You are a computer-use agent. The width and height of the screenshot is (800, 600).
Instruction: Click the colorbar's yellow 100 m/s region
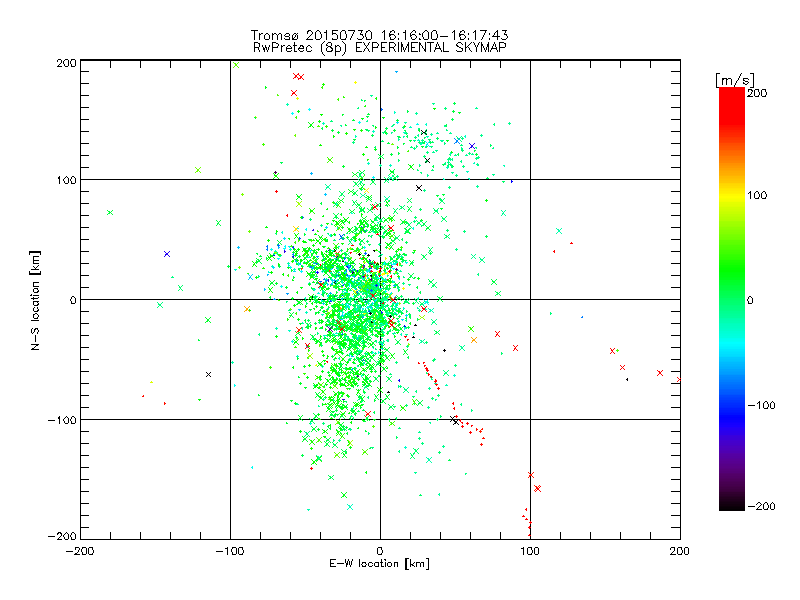point(732,196)
